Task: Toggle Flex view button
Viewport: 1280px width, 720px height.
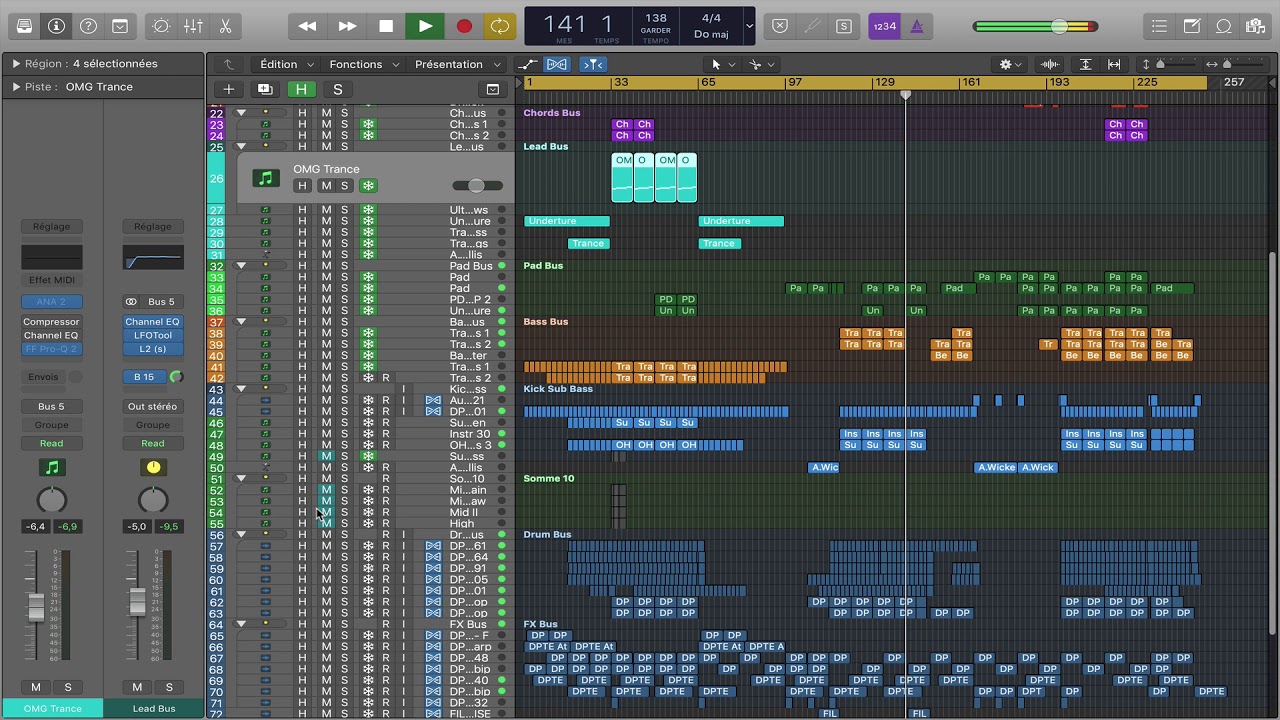Action: (x=557, y=64)
